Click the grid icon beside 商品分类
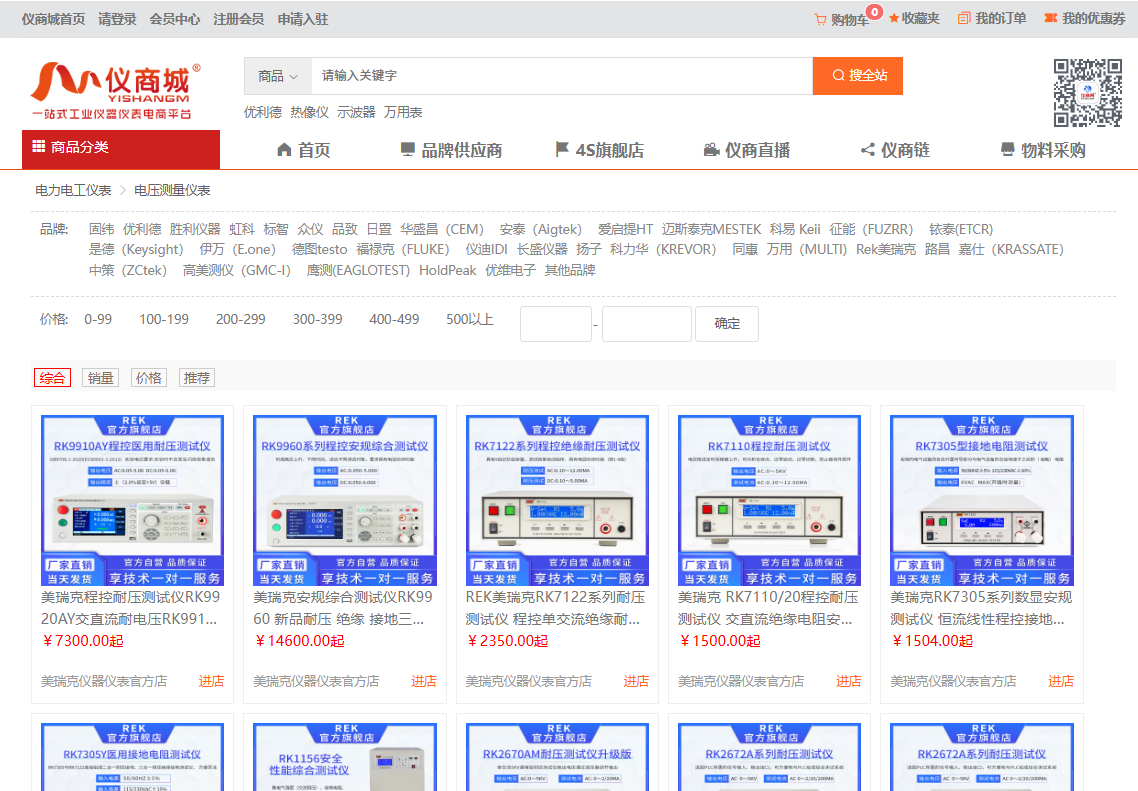Screen dimensions: 1138x791 pyautogui.click(x=38, y=147)
